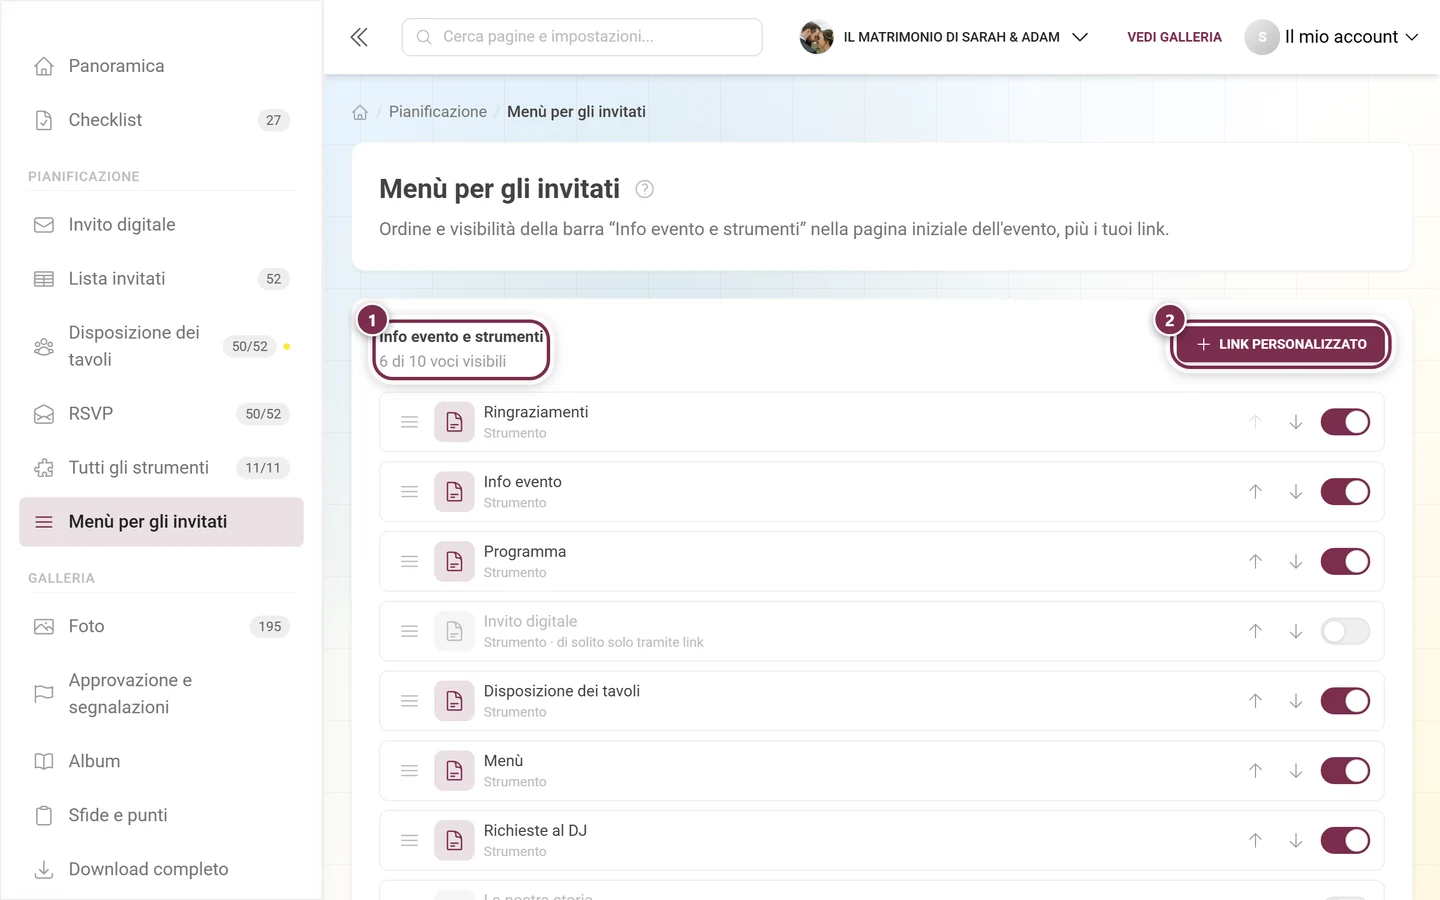1440x900 pixels.
Task: Move Programma up with the arrow
Action: [1255, 562]
